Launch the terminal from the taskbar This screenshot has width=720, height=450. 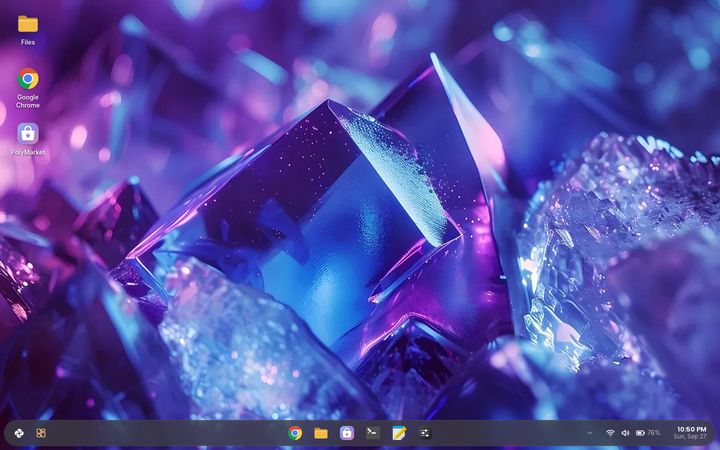click(x=372, y=433)
